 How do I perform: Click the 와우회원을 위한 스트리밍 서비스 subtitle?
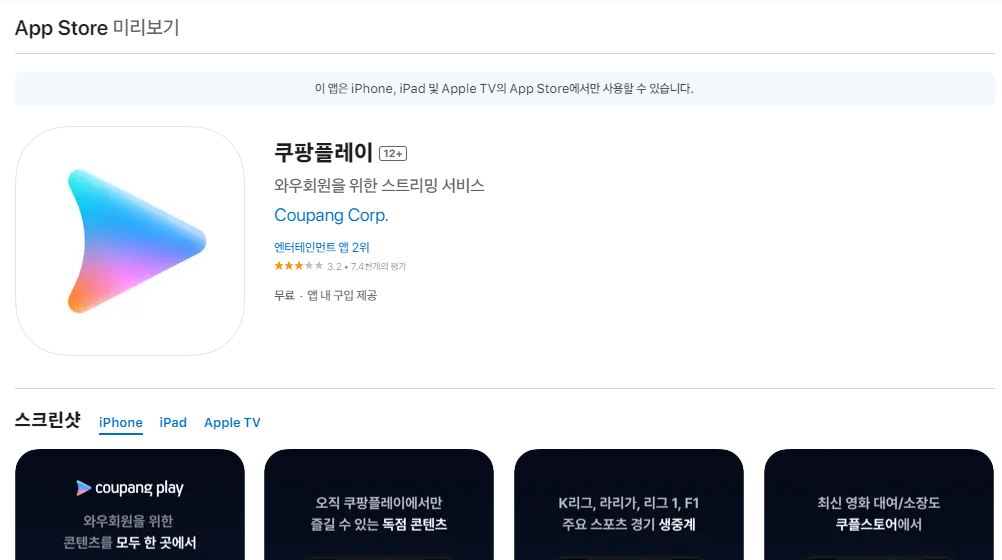click(x=379, y=185)
